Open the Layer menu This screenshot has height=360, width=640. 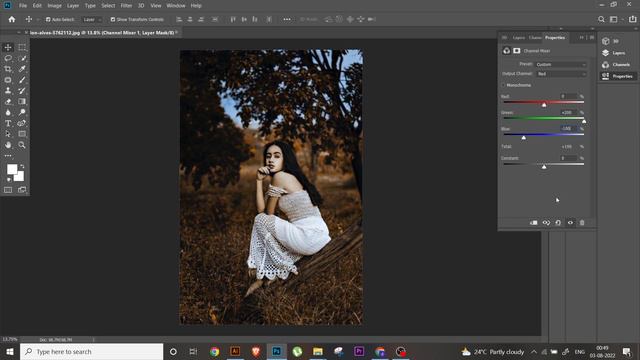click(73, 6)
